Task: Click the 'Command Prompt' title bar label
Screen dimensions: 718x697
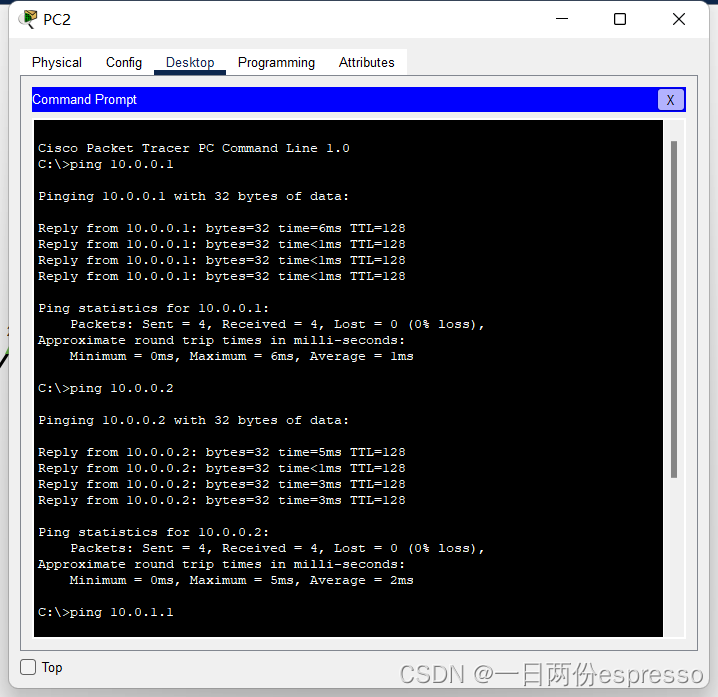Action: pyautogui.click(x=84, y=99)
